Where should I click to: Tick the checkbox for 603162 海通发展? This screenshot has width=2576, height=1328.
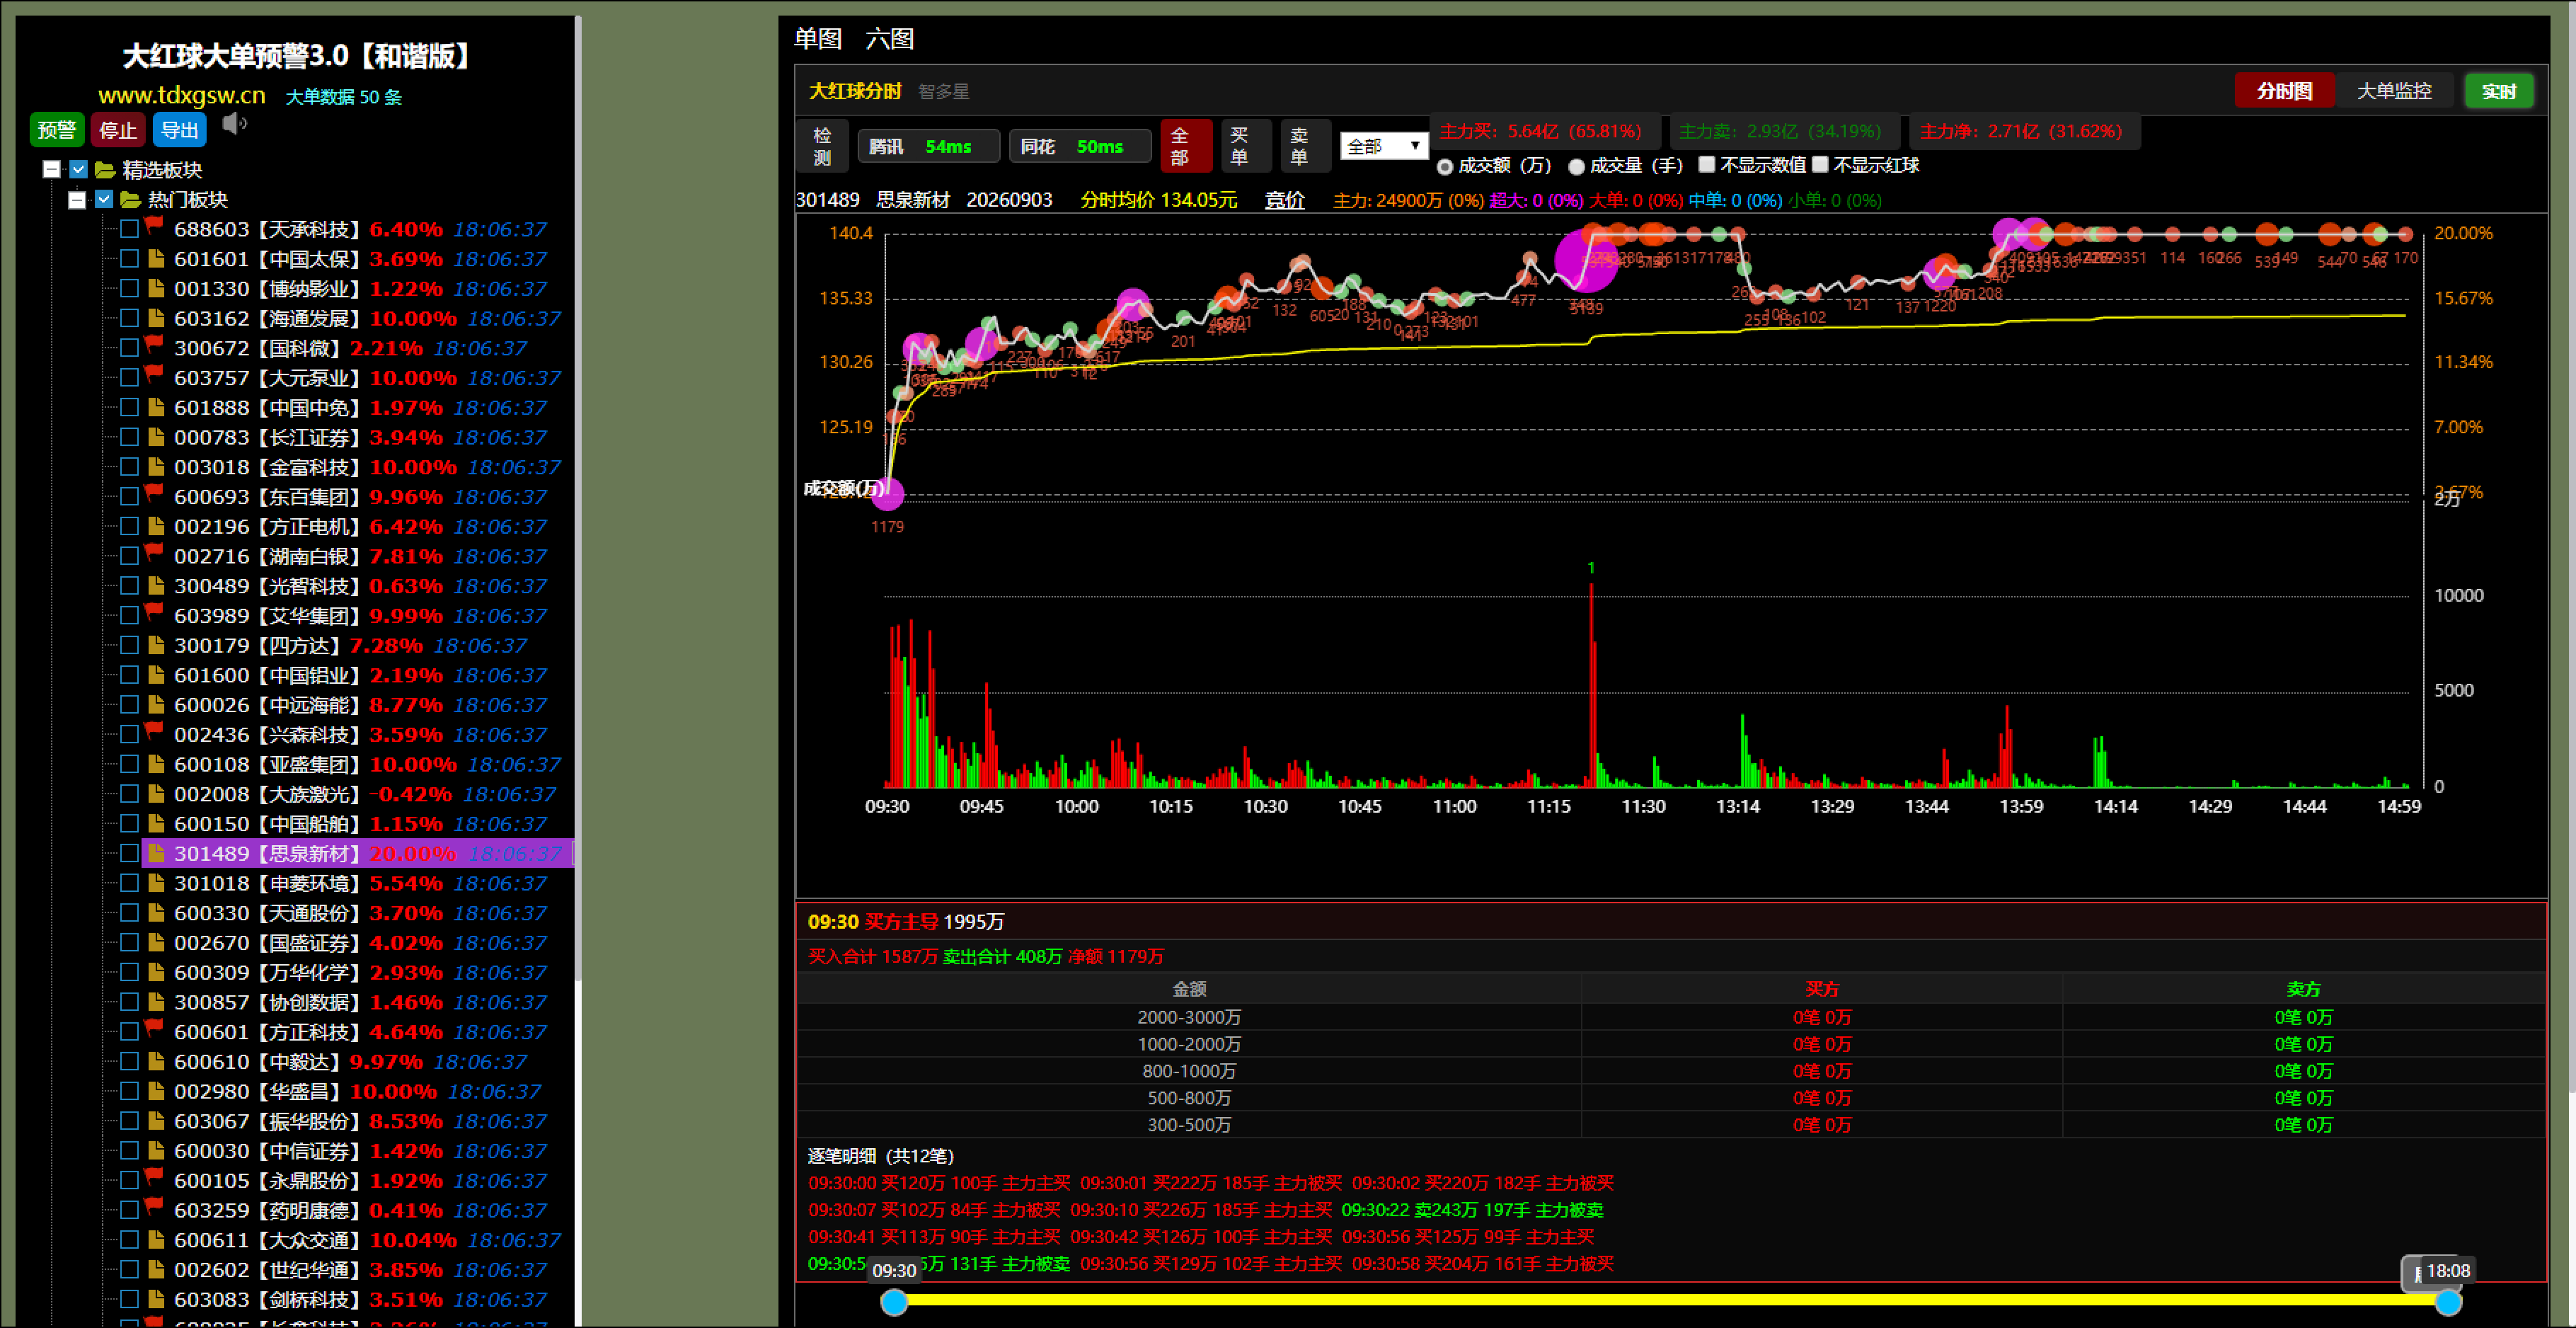[x=129, y=318]
